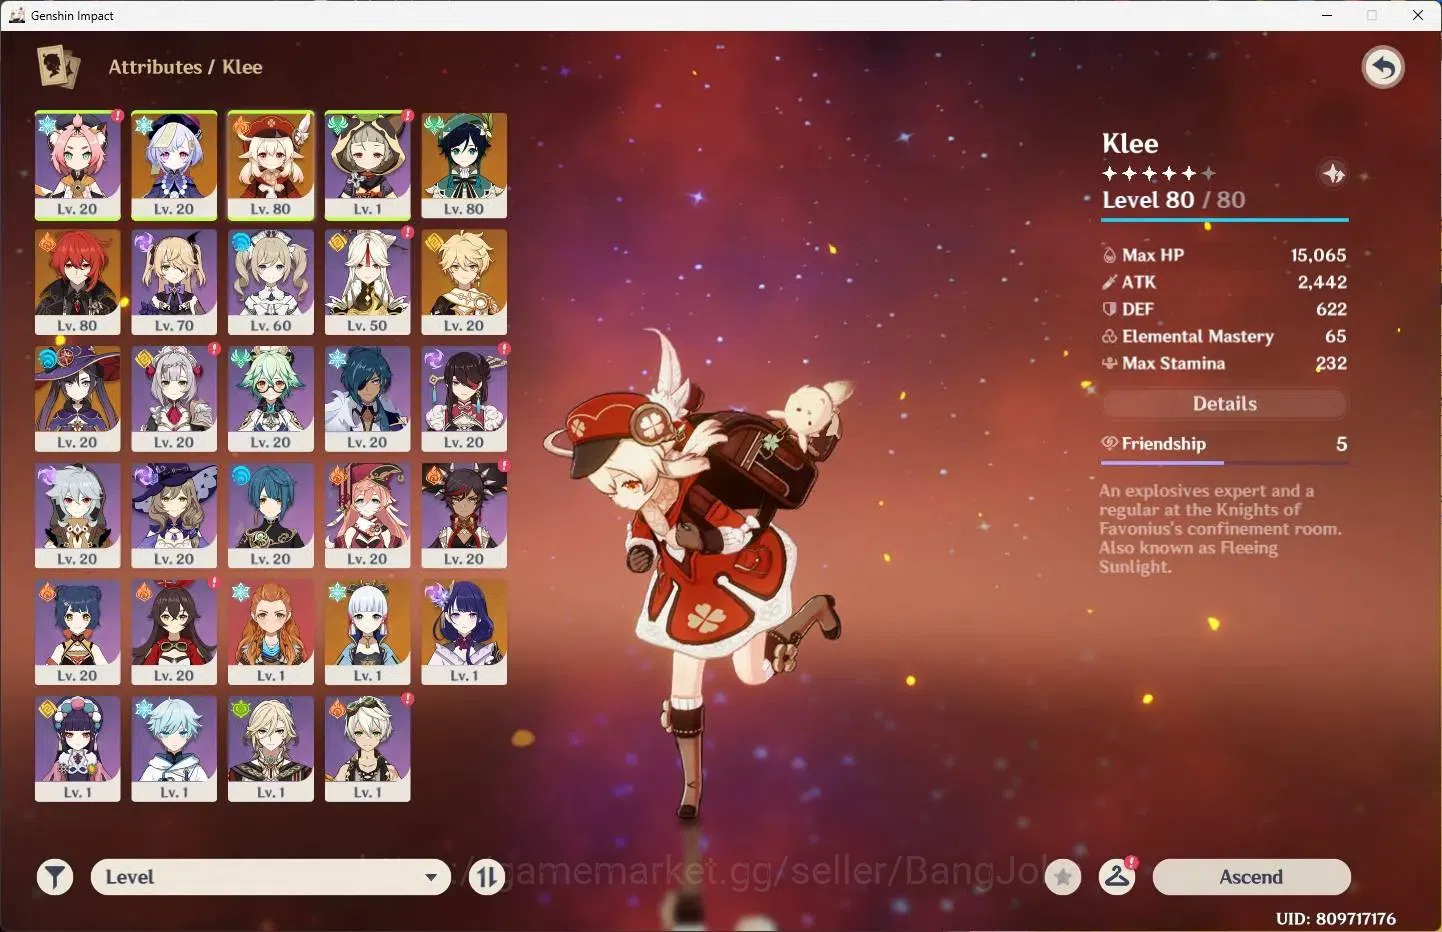Select Xingqiu portrait with blue hair
This screenshot has height=932, width=1442.
(x=270, y=516)
